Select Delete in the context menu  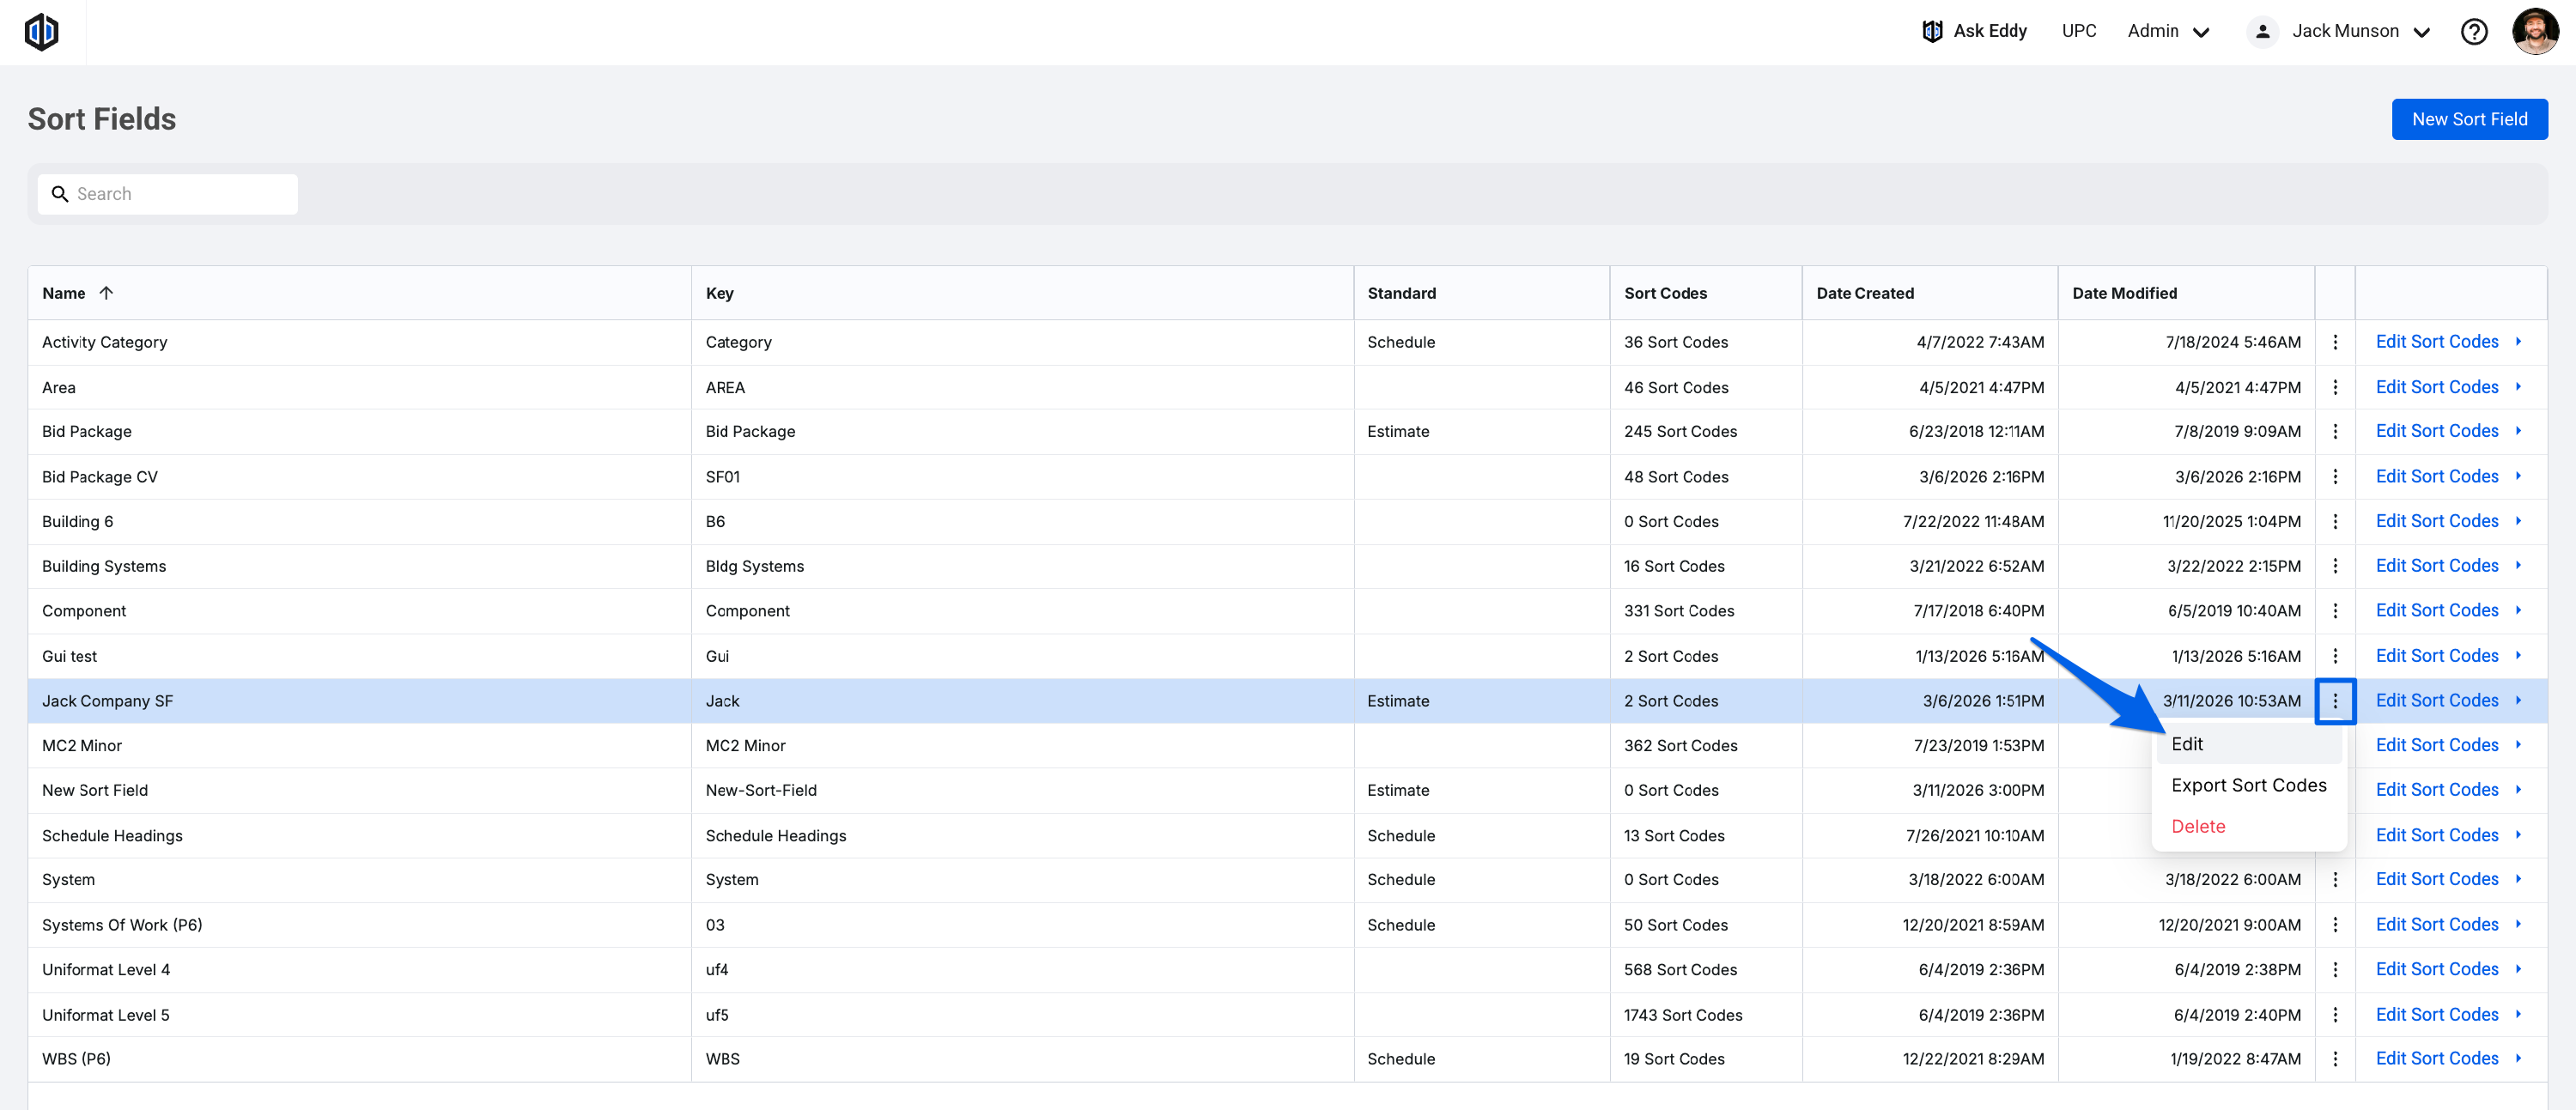(2197, 826)
